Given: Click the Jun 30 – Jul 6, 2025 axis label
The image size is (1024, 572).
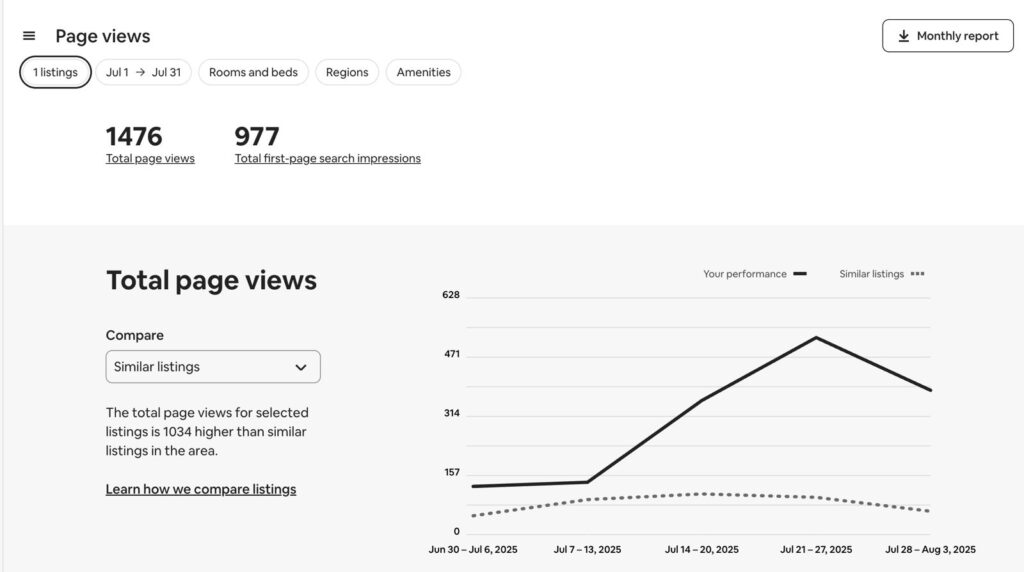Looking at the screenshot, I should (473, 549).
